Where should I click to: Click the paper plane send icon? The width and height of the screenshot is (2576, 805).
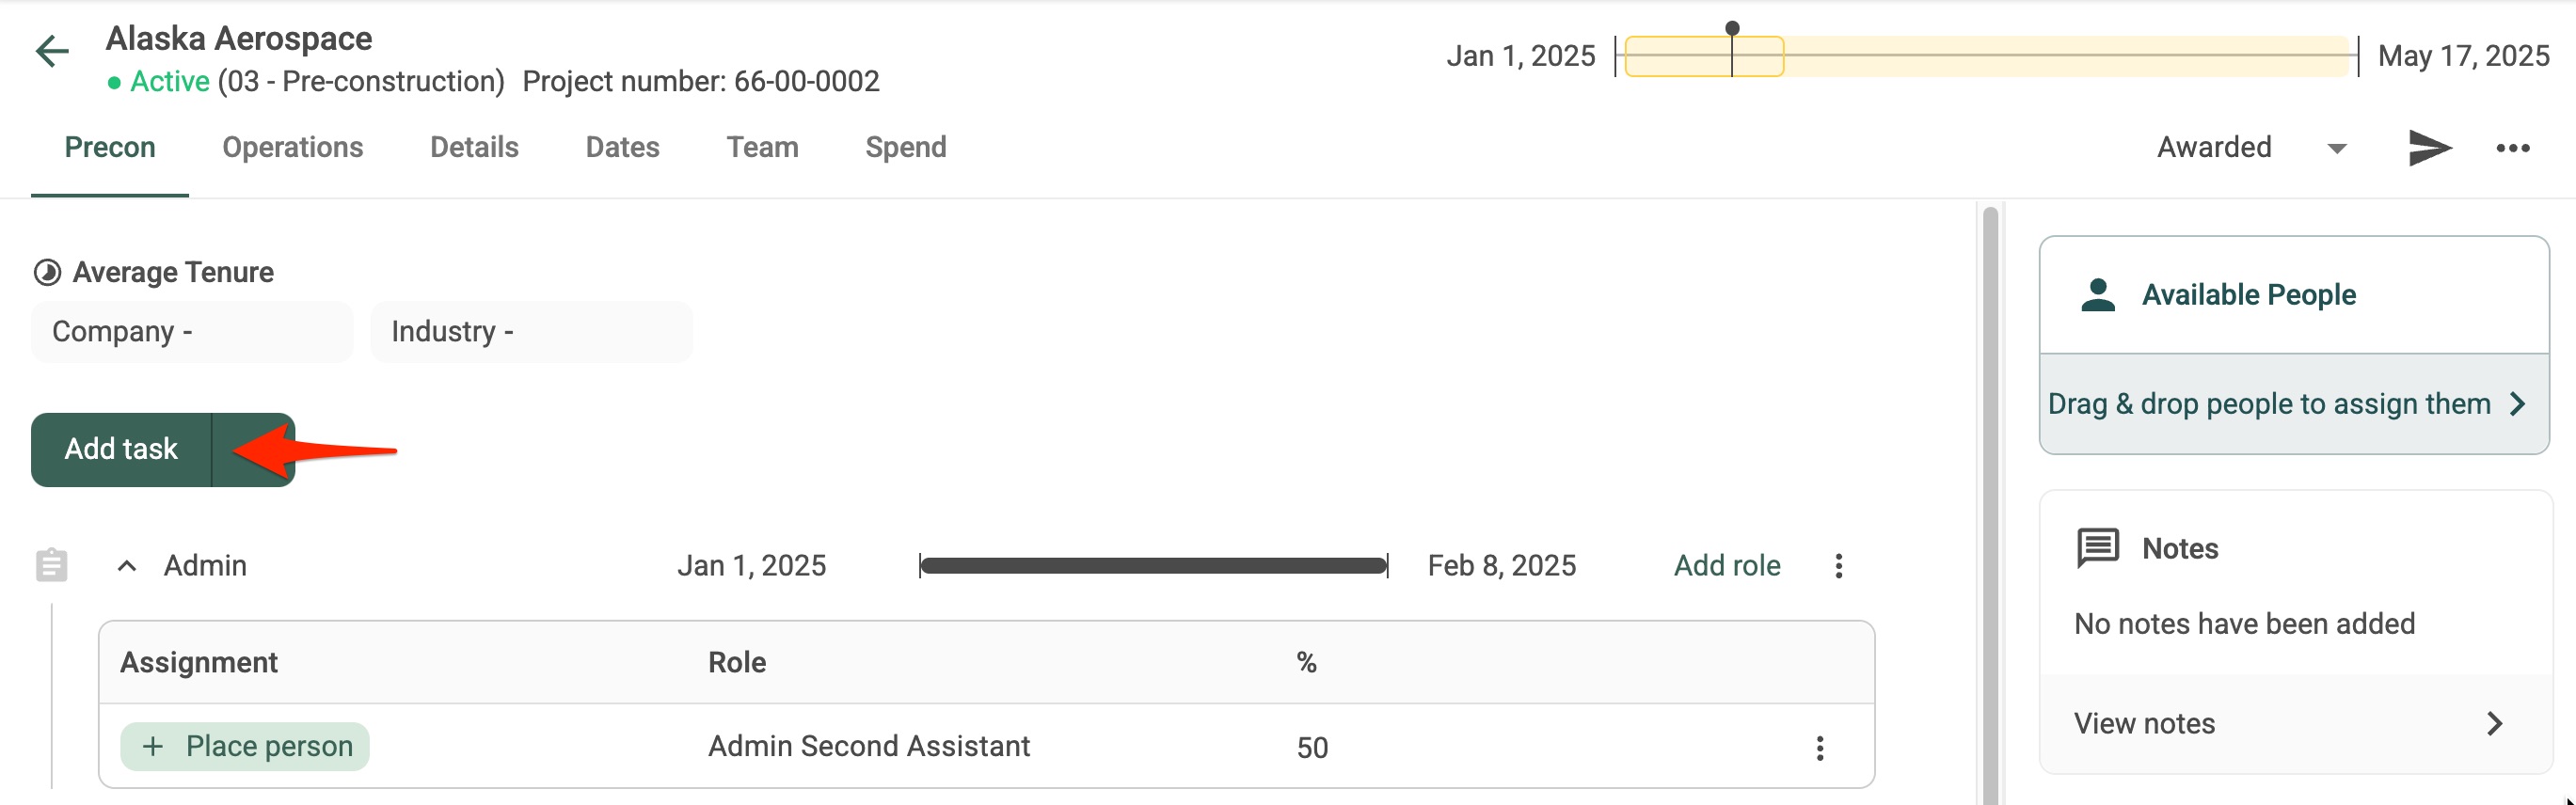[2429, 148]
